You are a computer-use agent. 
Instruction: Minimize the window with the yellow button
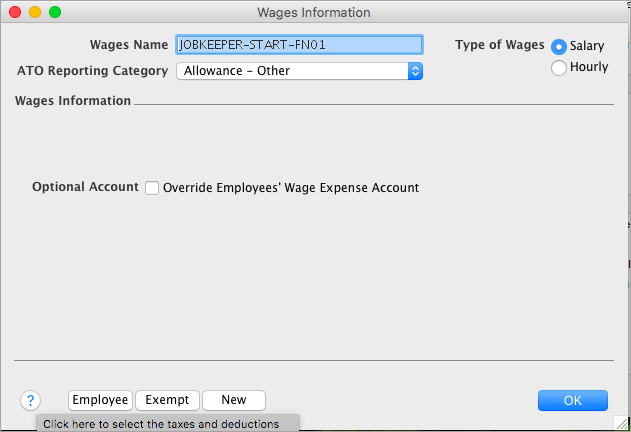[x=34, y=12]
